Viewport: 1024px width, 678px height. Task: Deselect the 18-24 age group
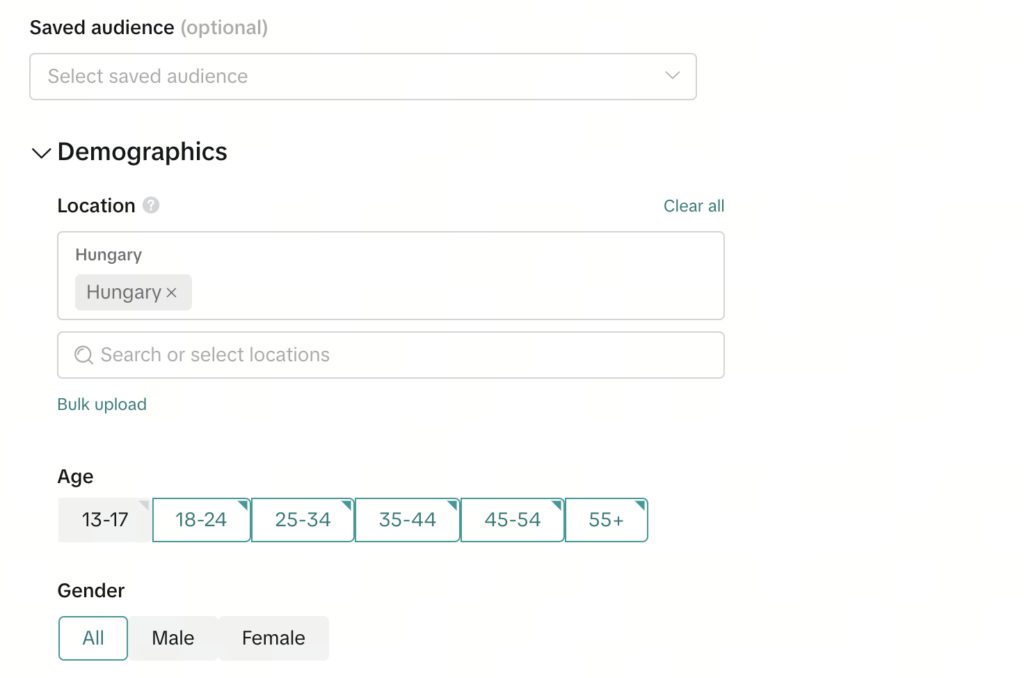click(201, 520)
